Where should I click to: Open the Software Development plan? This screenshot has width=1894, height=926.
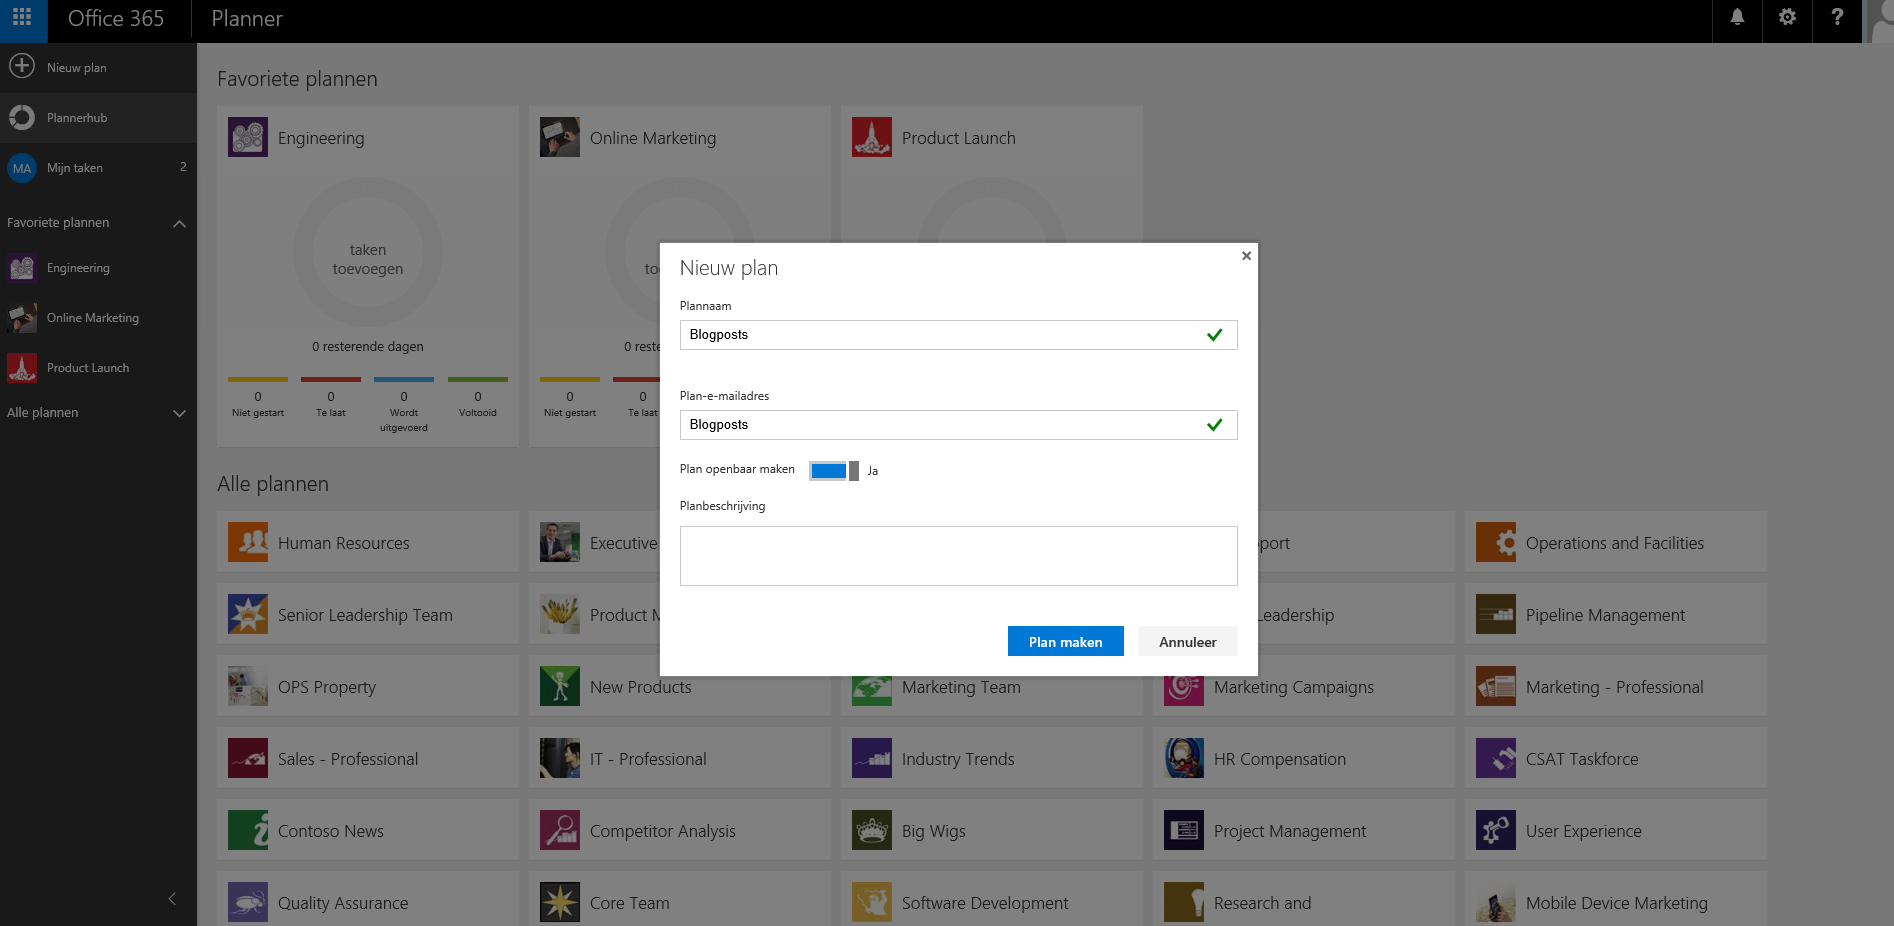coord(991,899)
